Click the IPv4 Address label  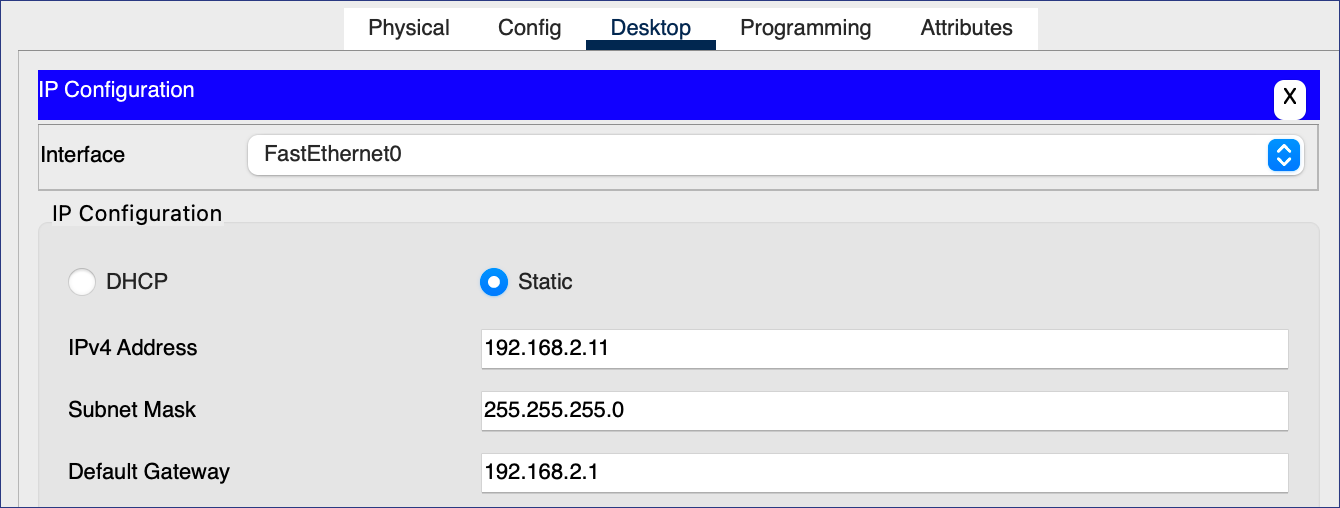pos(133,348)
